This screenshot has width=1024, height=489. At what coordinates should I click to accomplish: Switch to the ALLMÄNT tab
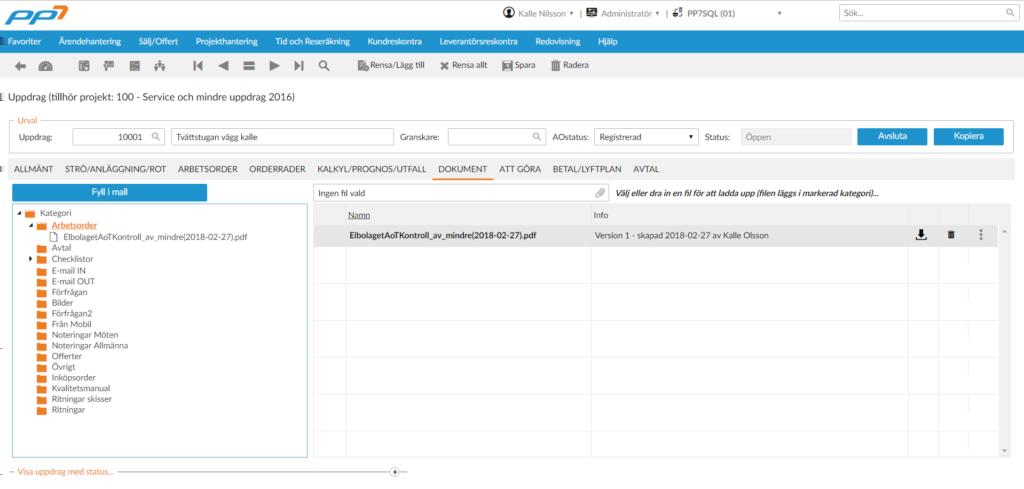point(34,169)
